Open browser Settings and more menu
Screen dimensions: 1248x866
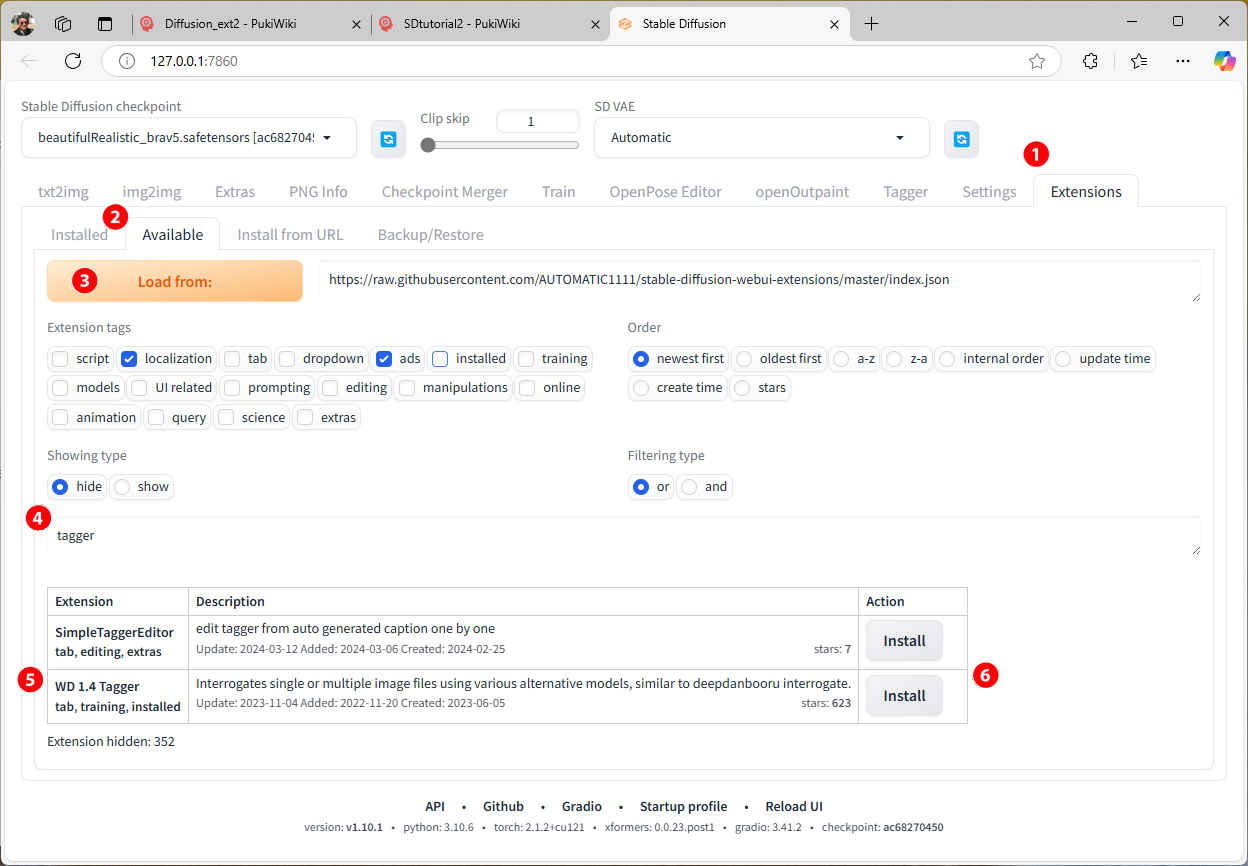[1183, 61]
